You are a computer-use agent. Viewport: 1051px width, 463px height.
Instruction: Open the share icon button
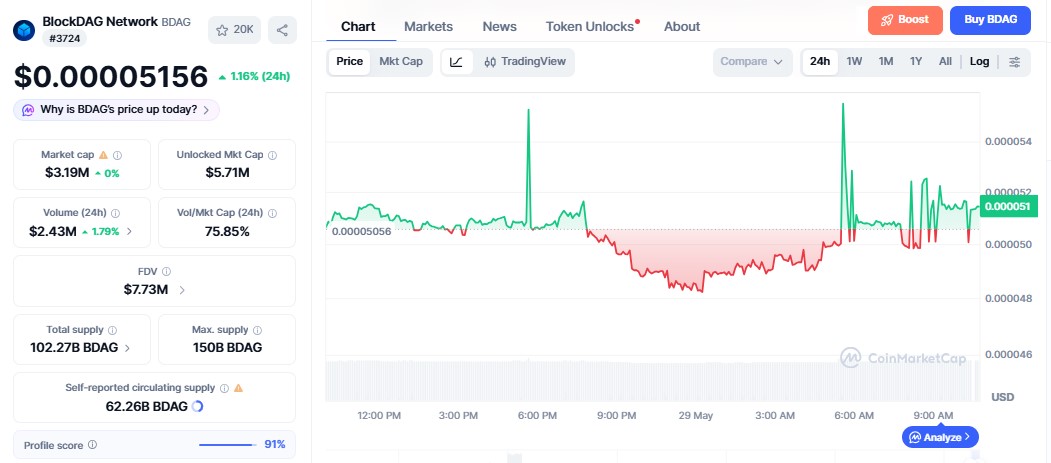pyautogui.click(x=282, y=30)
